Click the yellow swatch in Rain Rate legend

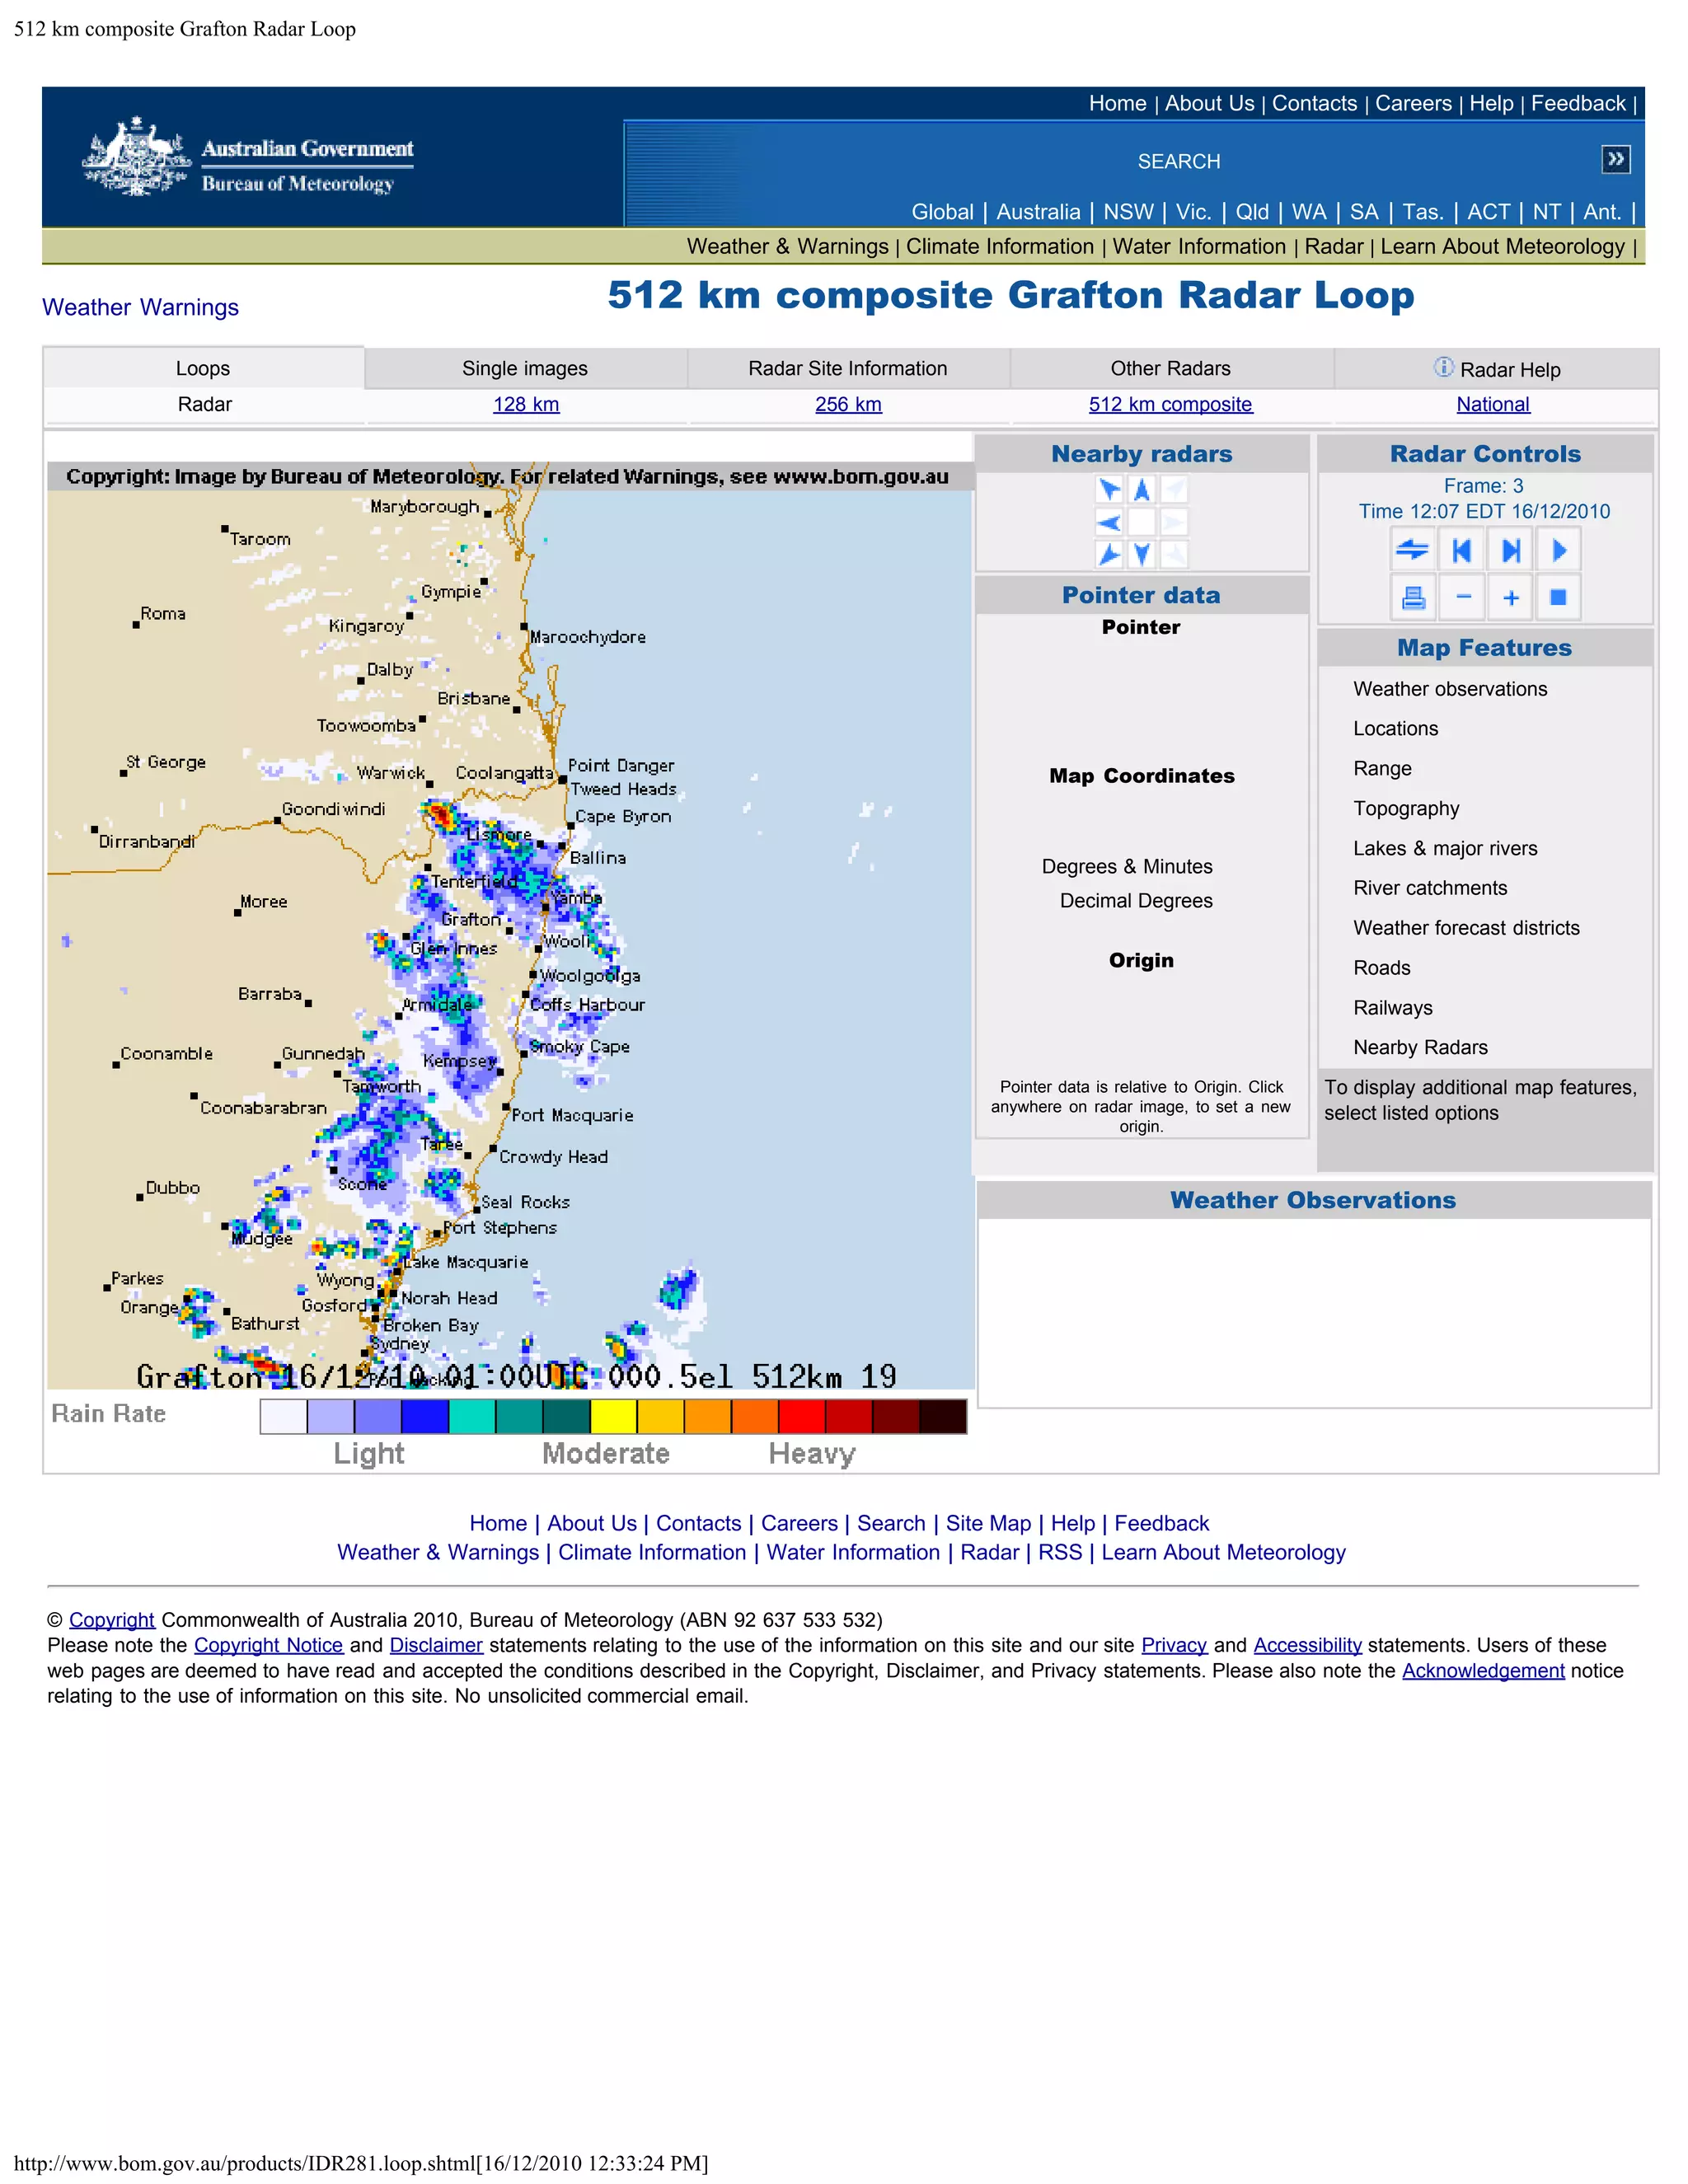point(613,1416)
